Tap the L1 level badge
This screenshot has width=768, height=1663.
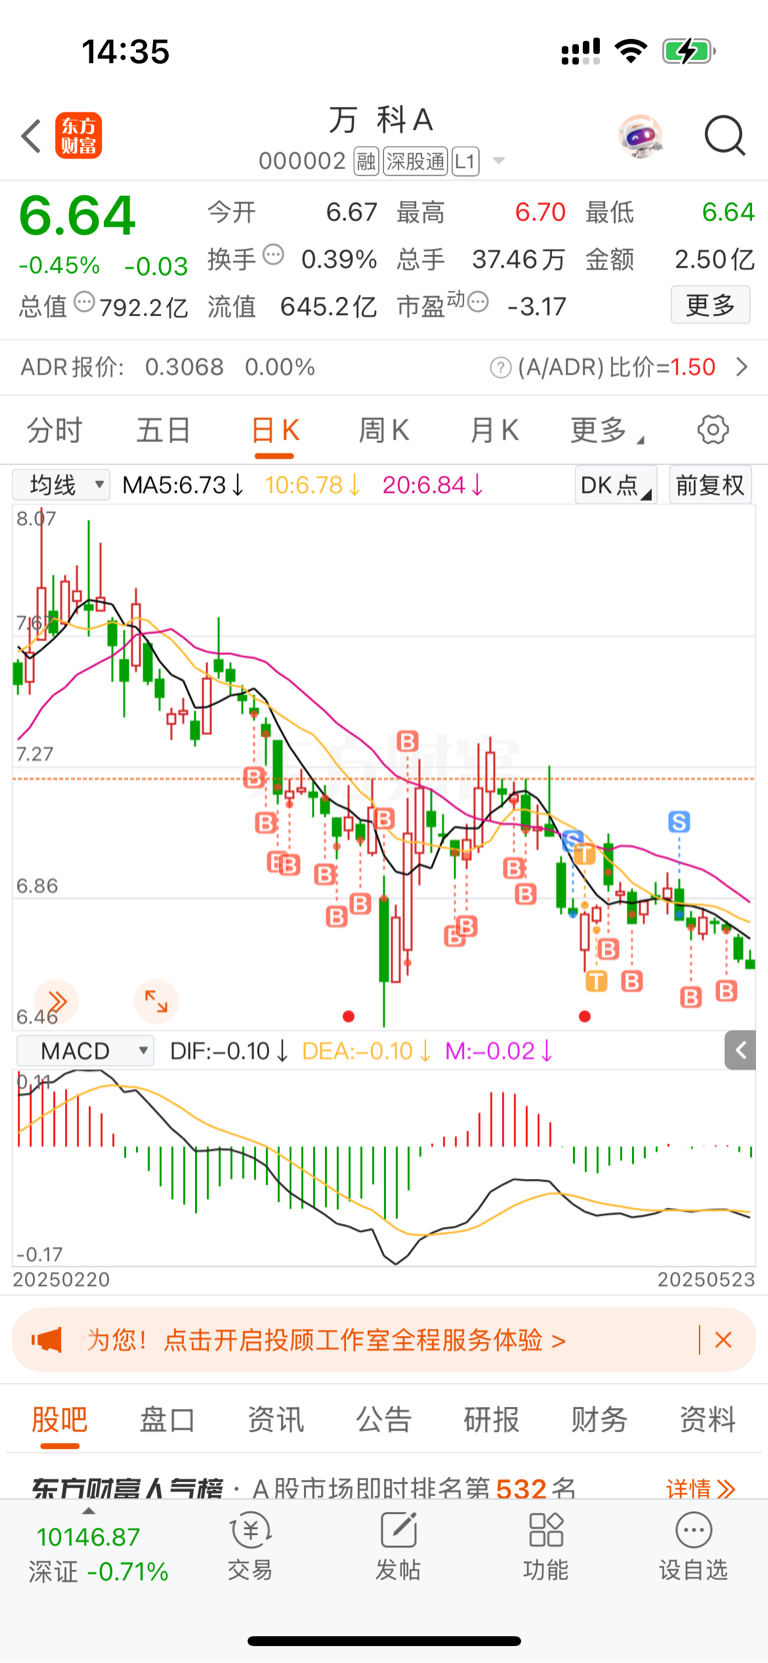(x=465, y=161)
